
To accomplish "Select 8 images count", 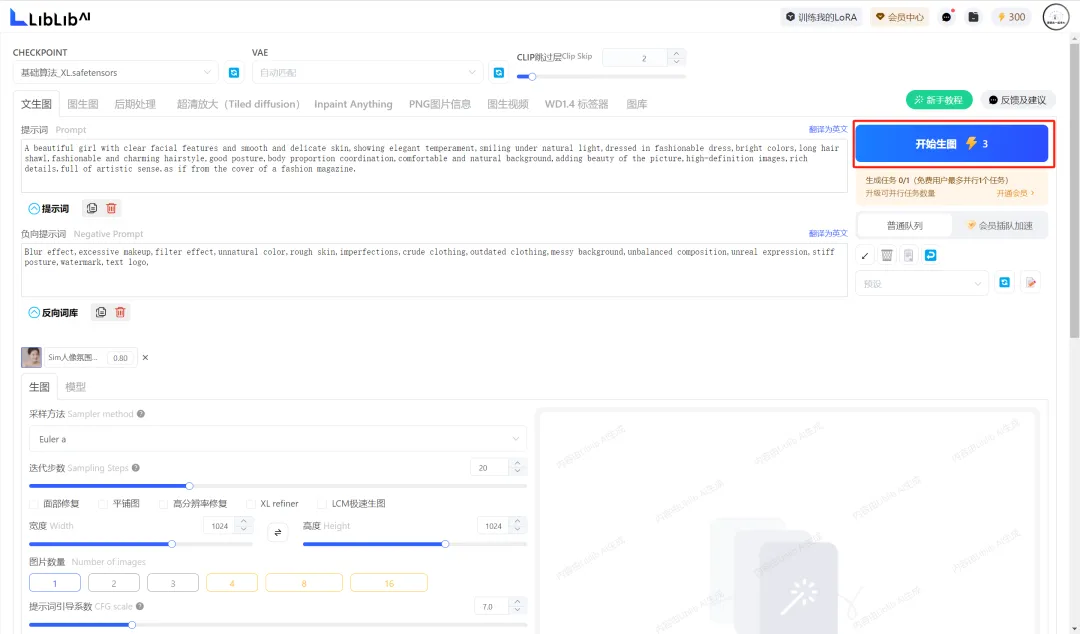I will (304, 583).
